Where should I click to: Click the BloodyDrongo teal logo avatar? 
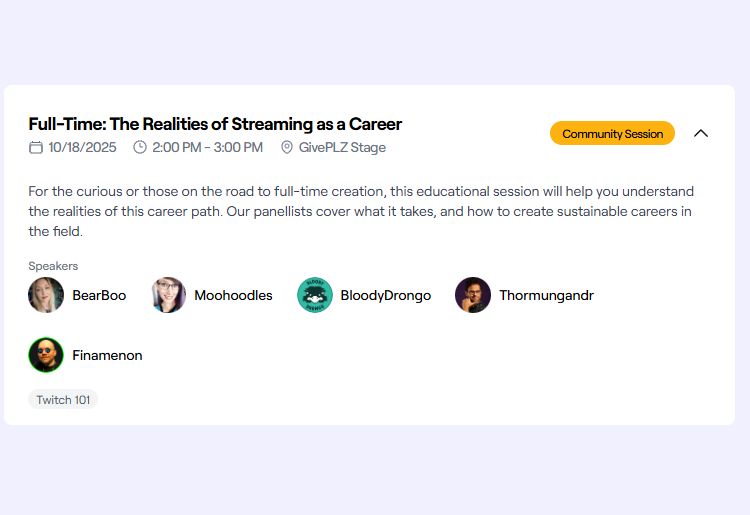click(x=315, y=295)
